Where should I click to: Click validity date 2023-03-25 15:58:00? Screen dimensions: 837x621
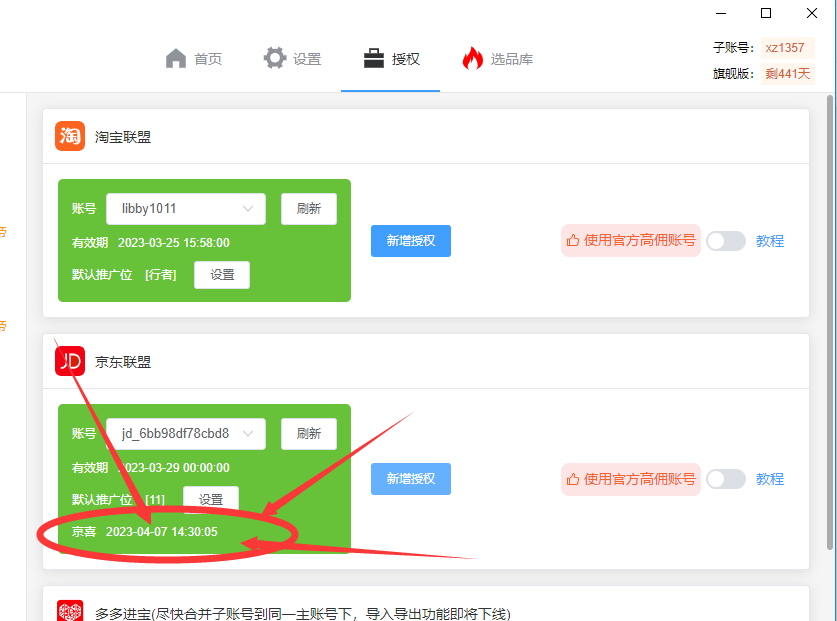pyautogui.click(x=173, y=242)
